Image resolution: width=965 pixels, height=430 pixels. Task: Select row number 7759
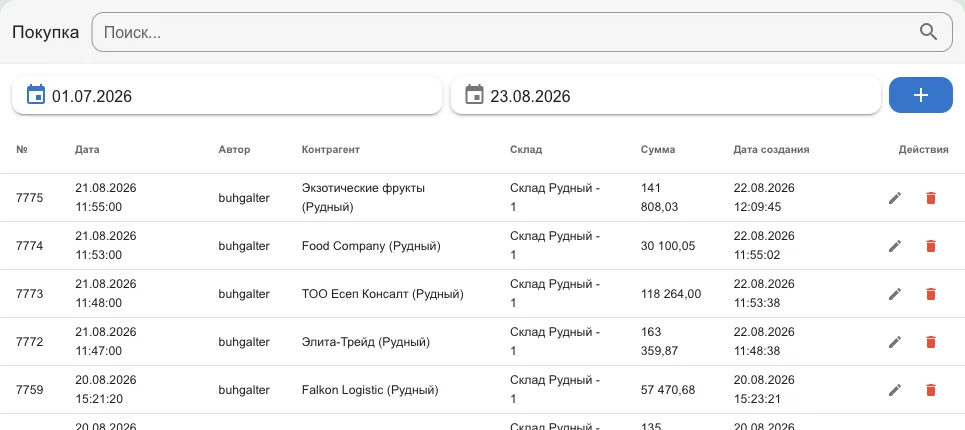click(x=30, y=390)
